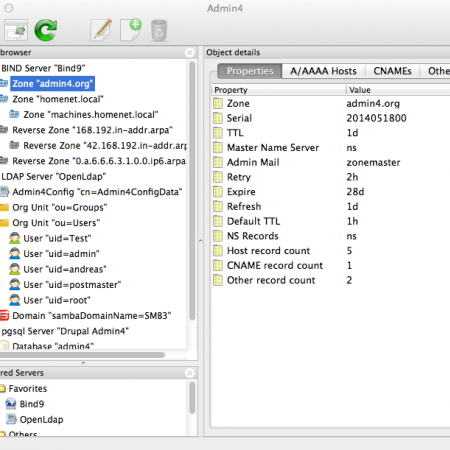Screen dimensions: 450x450
Task: Select the Favorites group
Action: click(28, 389)
